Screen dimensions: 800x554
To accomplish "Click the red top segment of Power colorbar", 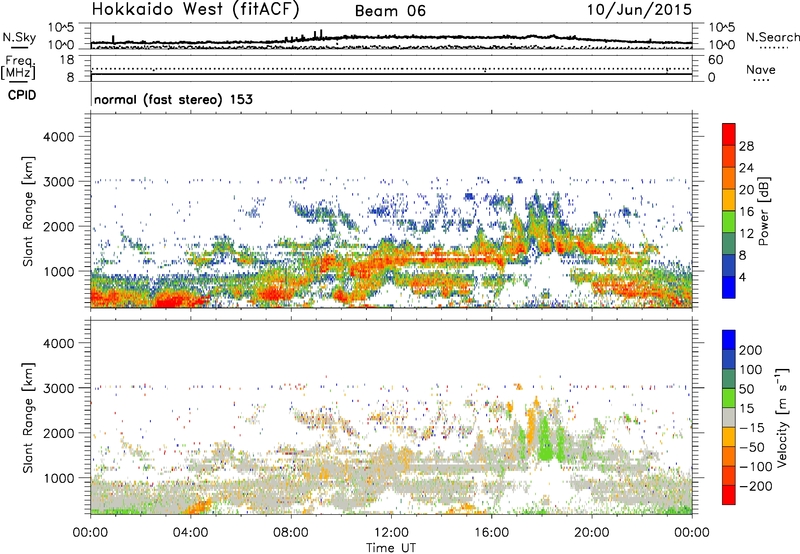I will click(729, 134).
